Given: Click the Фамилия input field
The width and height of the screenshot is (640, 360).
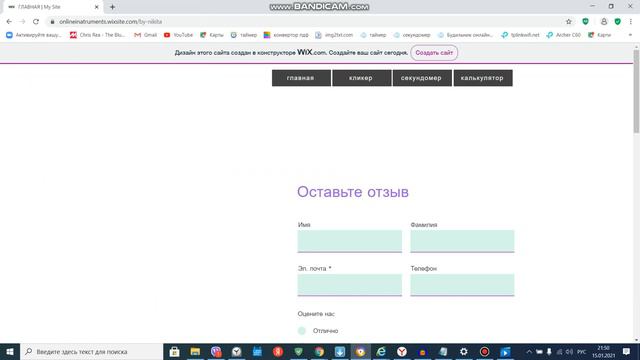Looking at the screenshot, I should tap(462, 241).
